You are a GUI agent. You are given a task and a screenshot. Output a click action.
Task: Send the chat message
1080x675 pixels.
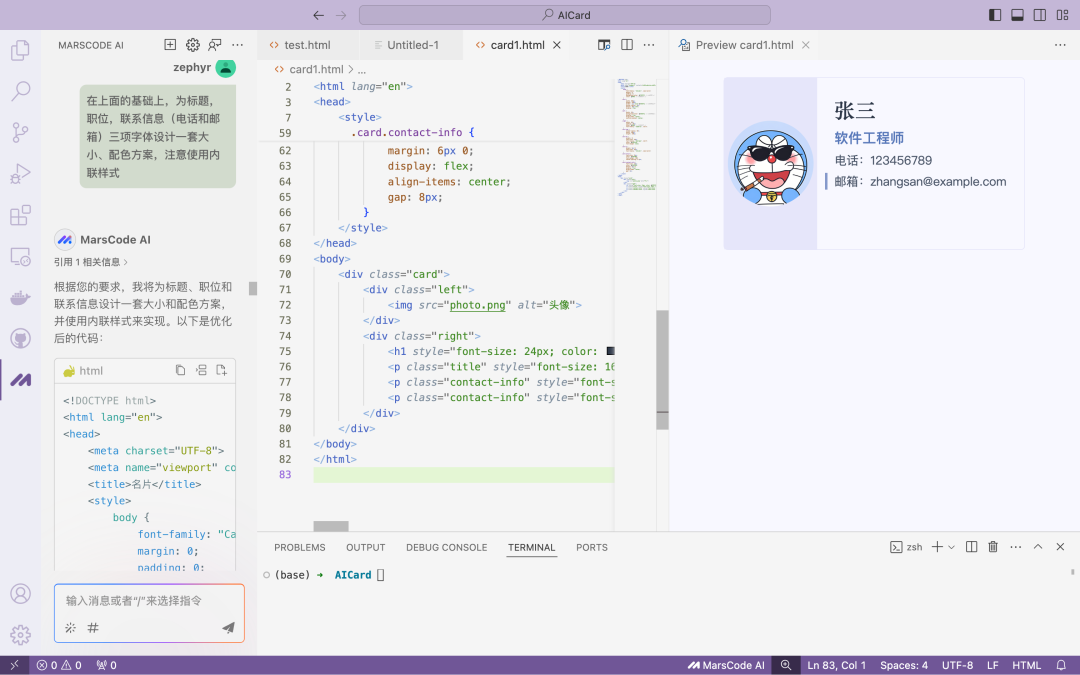coord(228,627)
